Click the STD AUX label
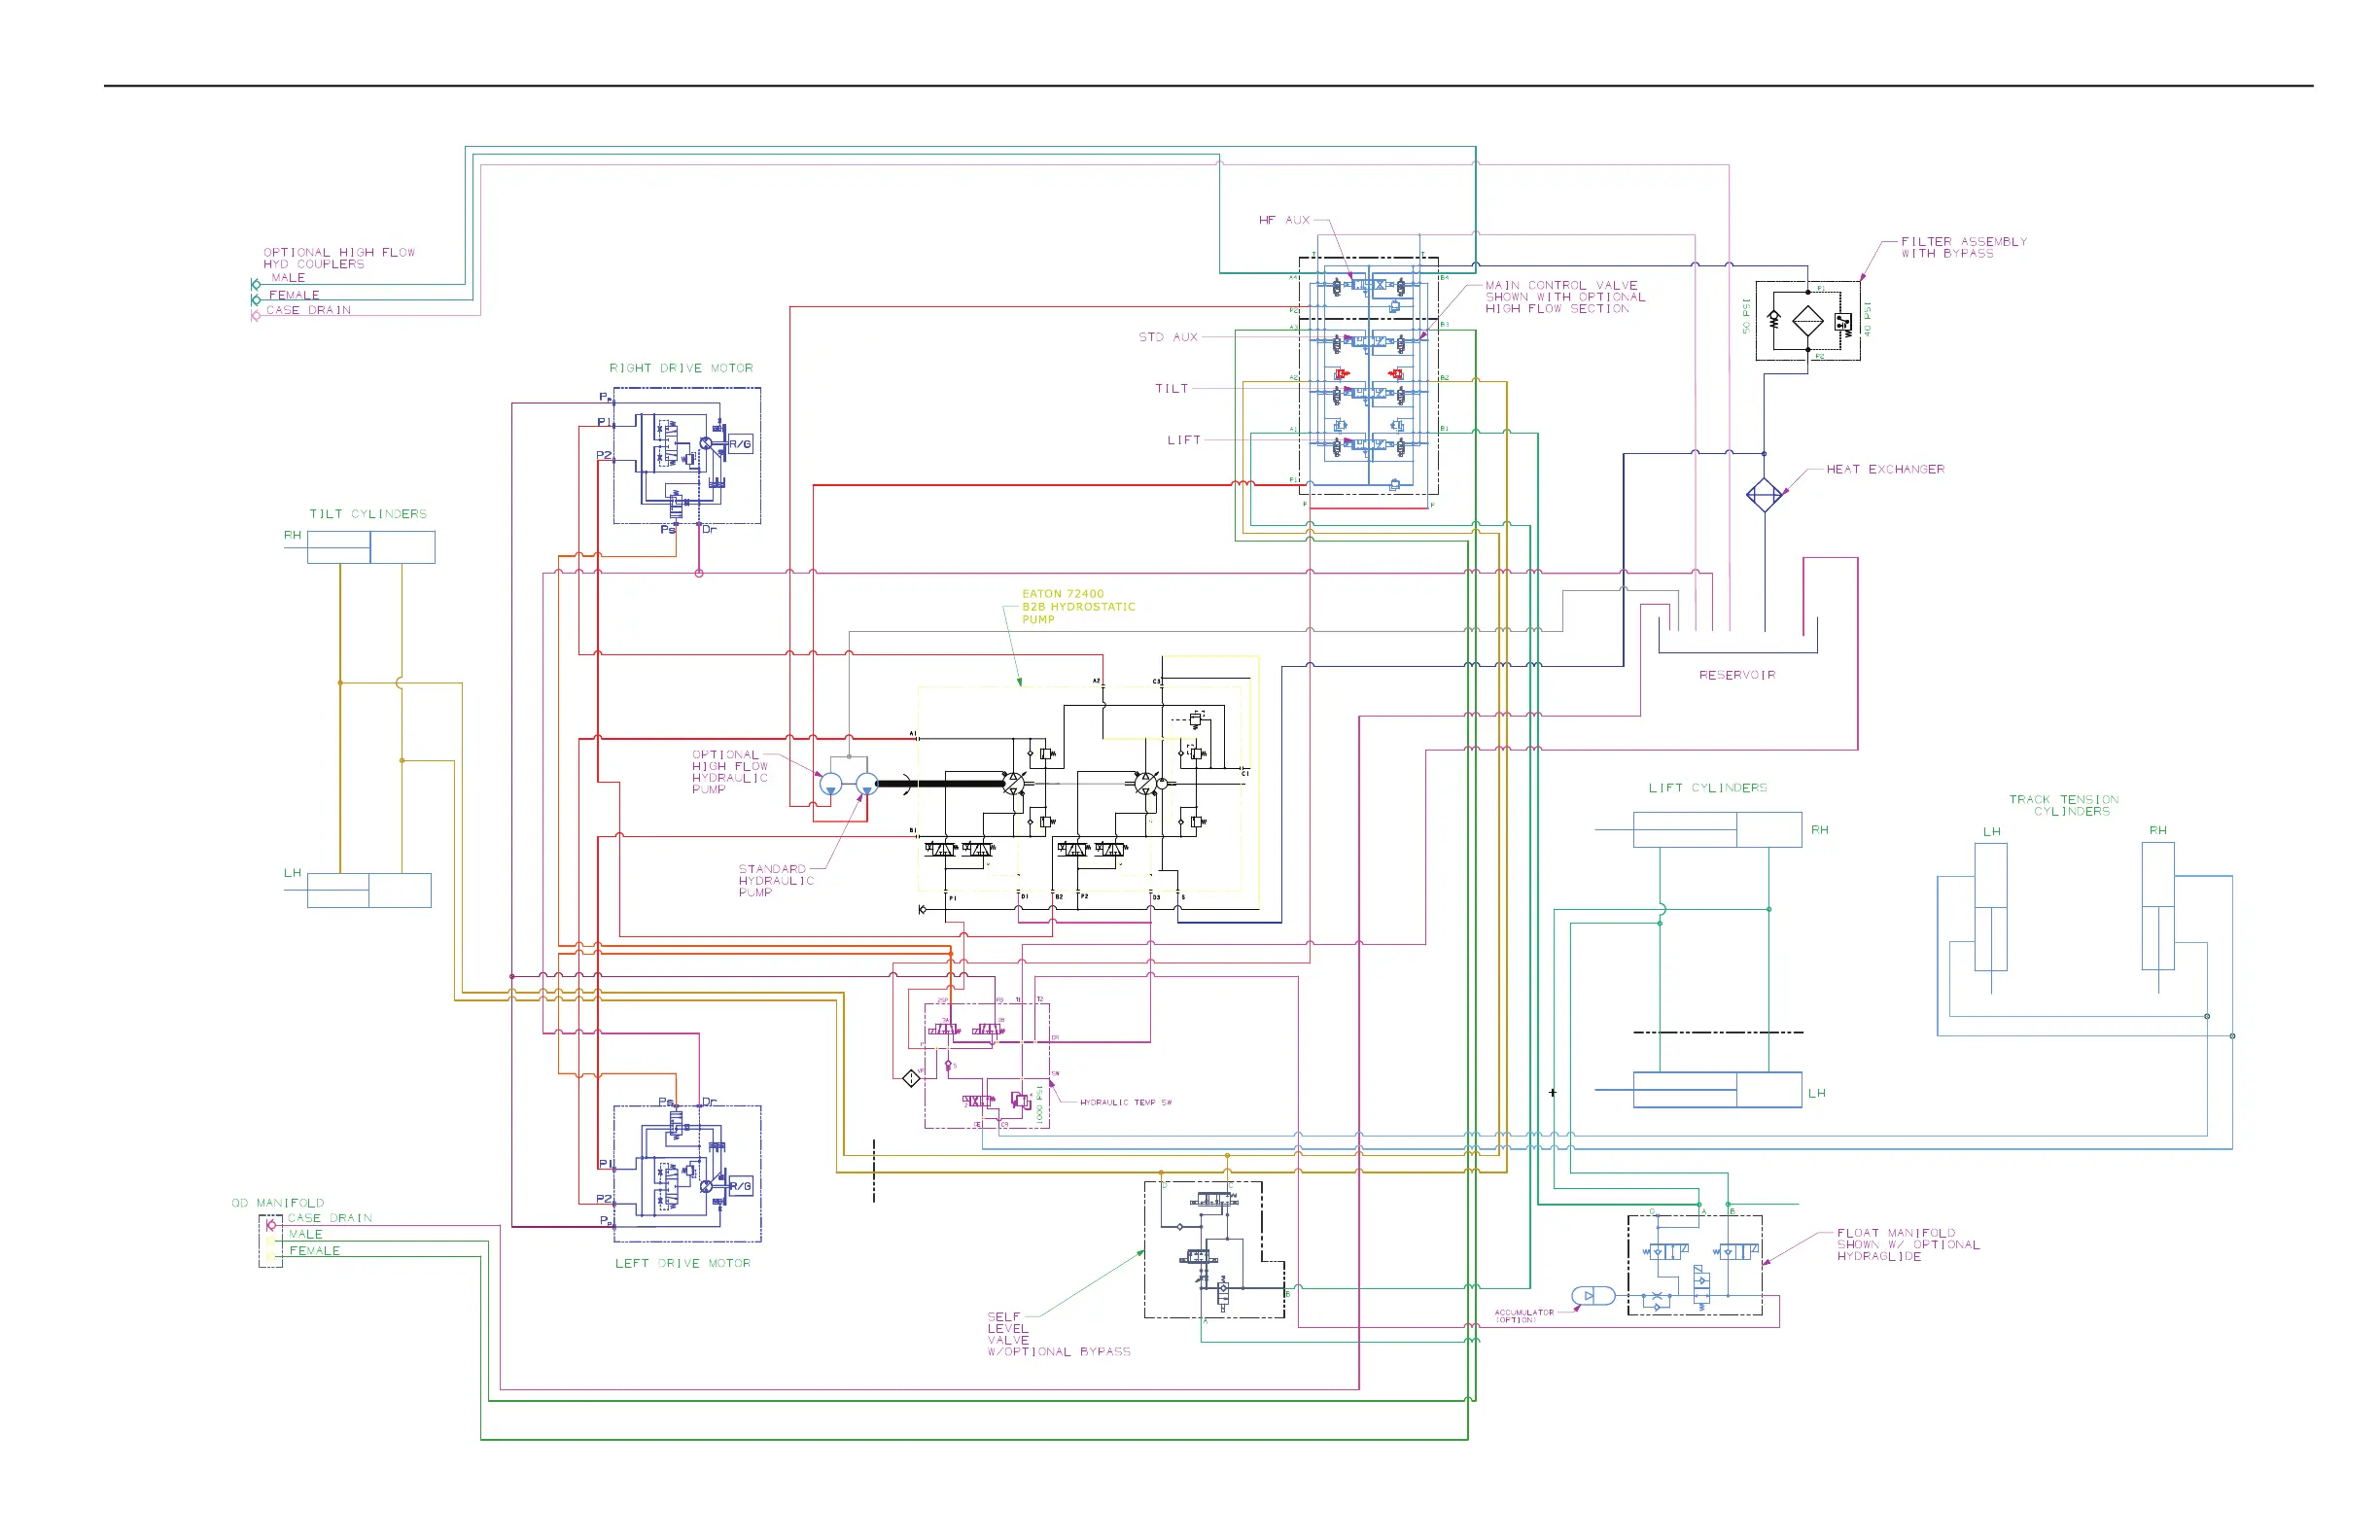 (1168, 337)
